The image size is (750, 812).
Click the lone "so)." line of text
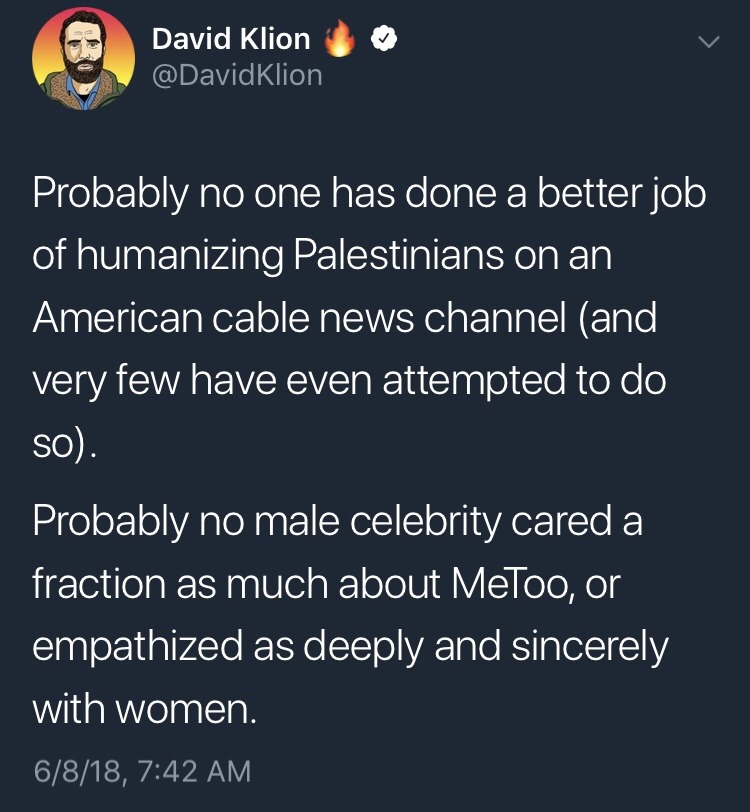click(x=65, y=443)
